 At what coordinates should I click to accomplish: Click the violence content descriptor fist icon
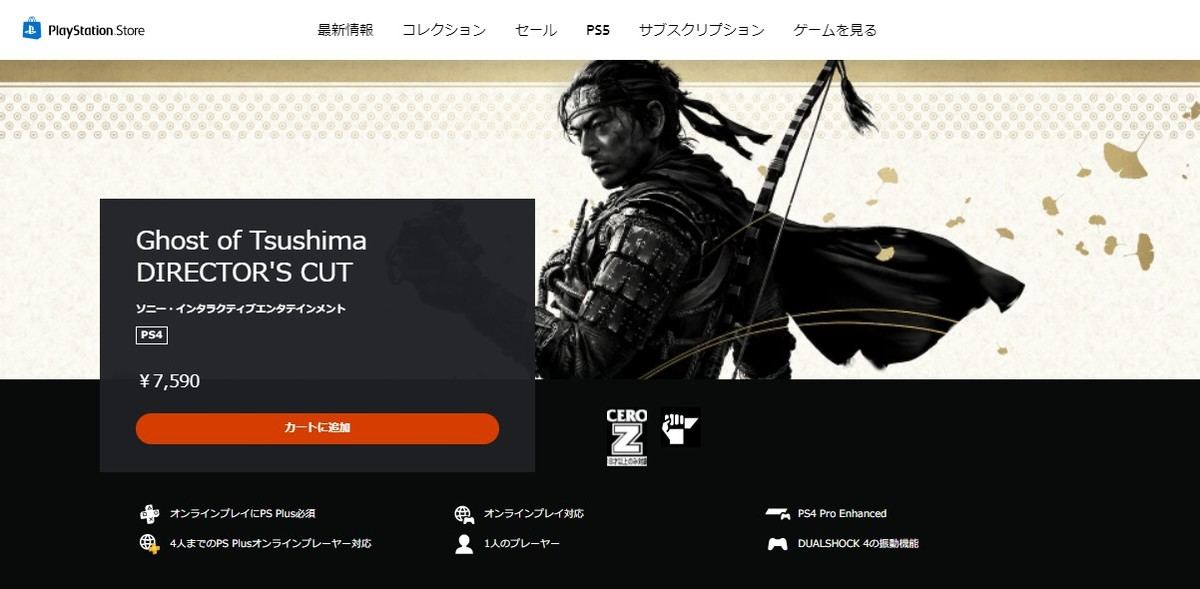(680, 427)
